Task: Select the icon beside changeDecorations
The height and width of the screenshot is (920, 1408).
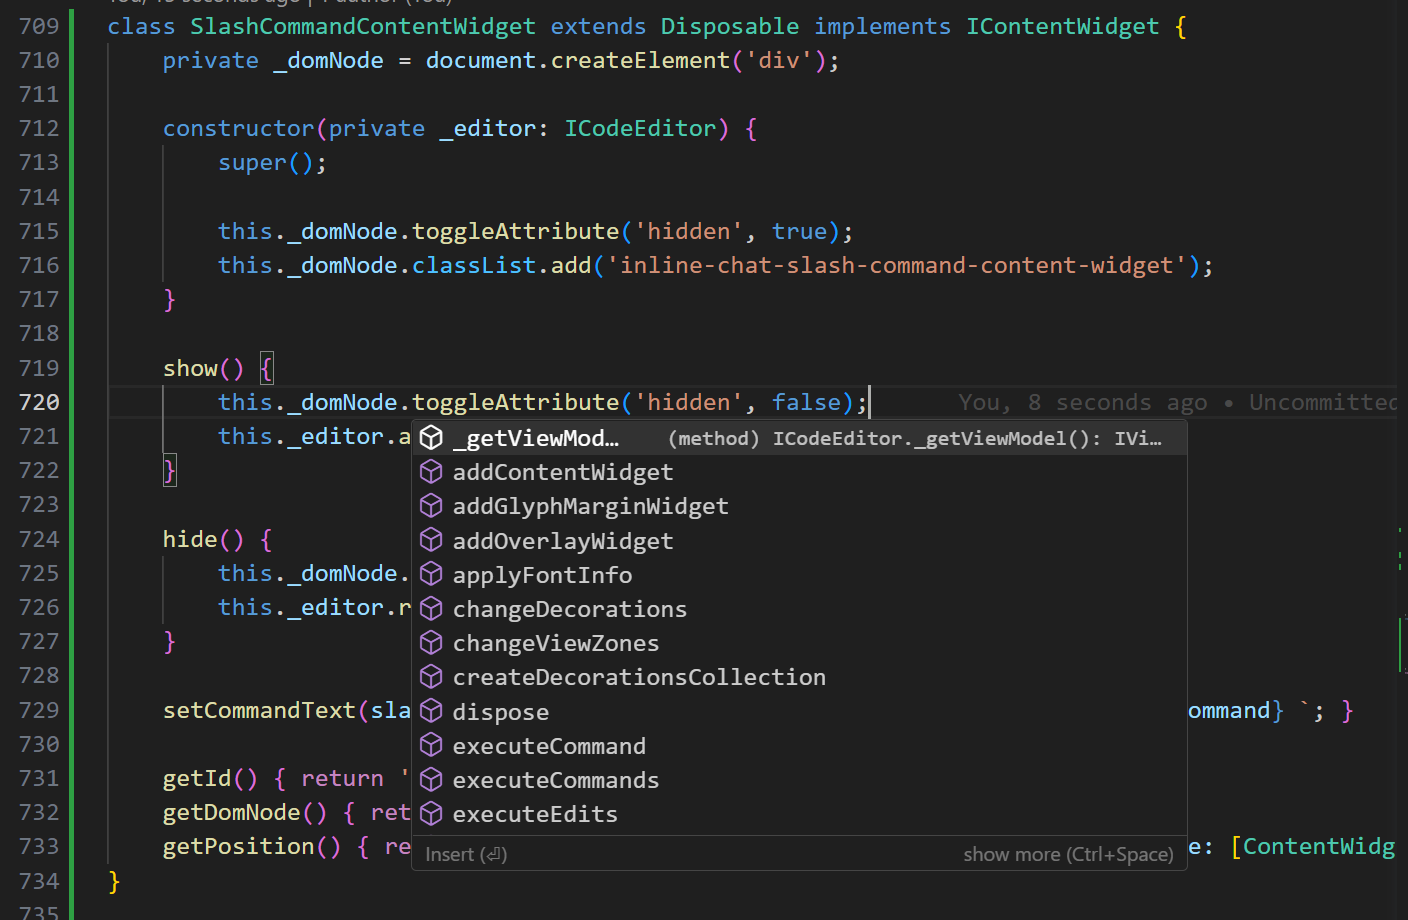Action: 431,608
